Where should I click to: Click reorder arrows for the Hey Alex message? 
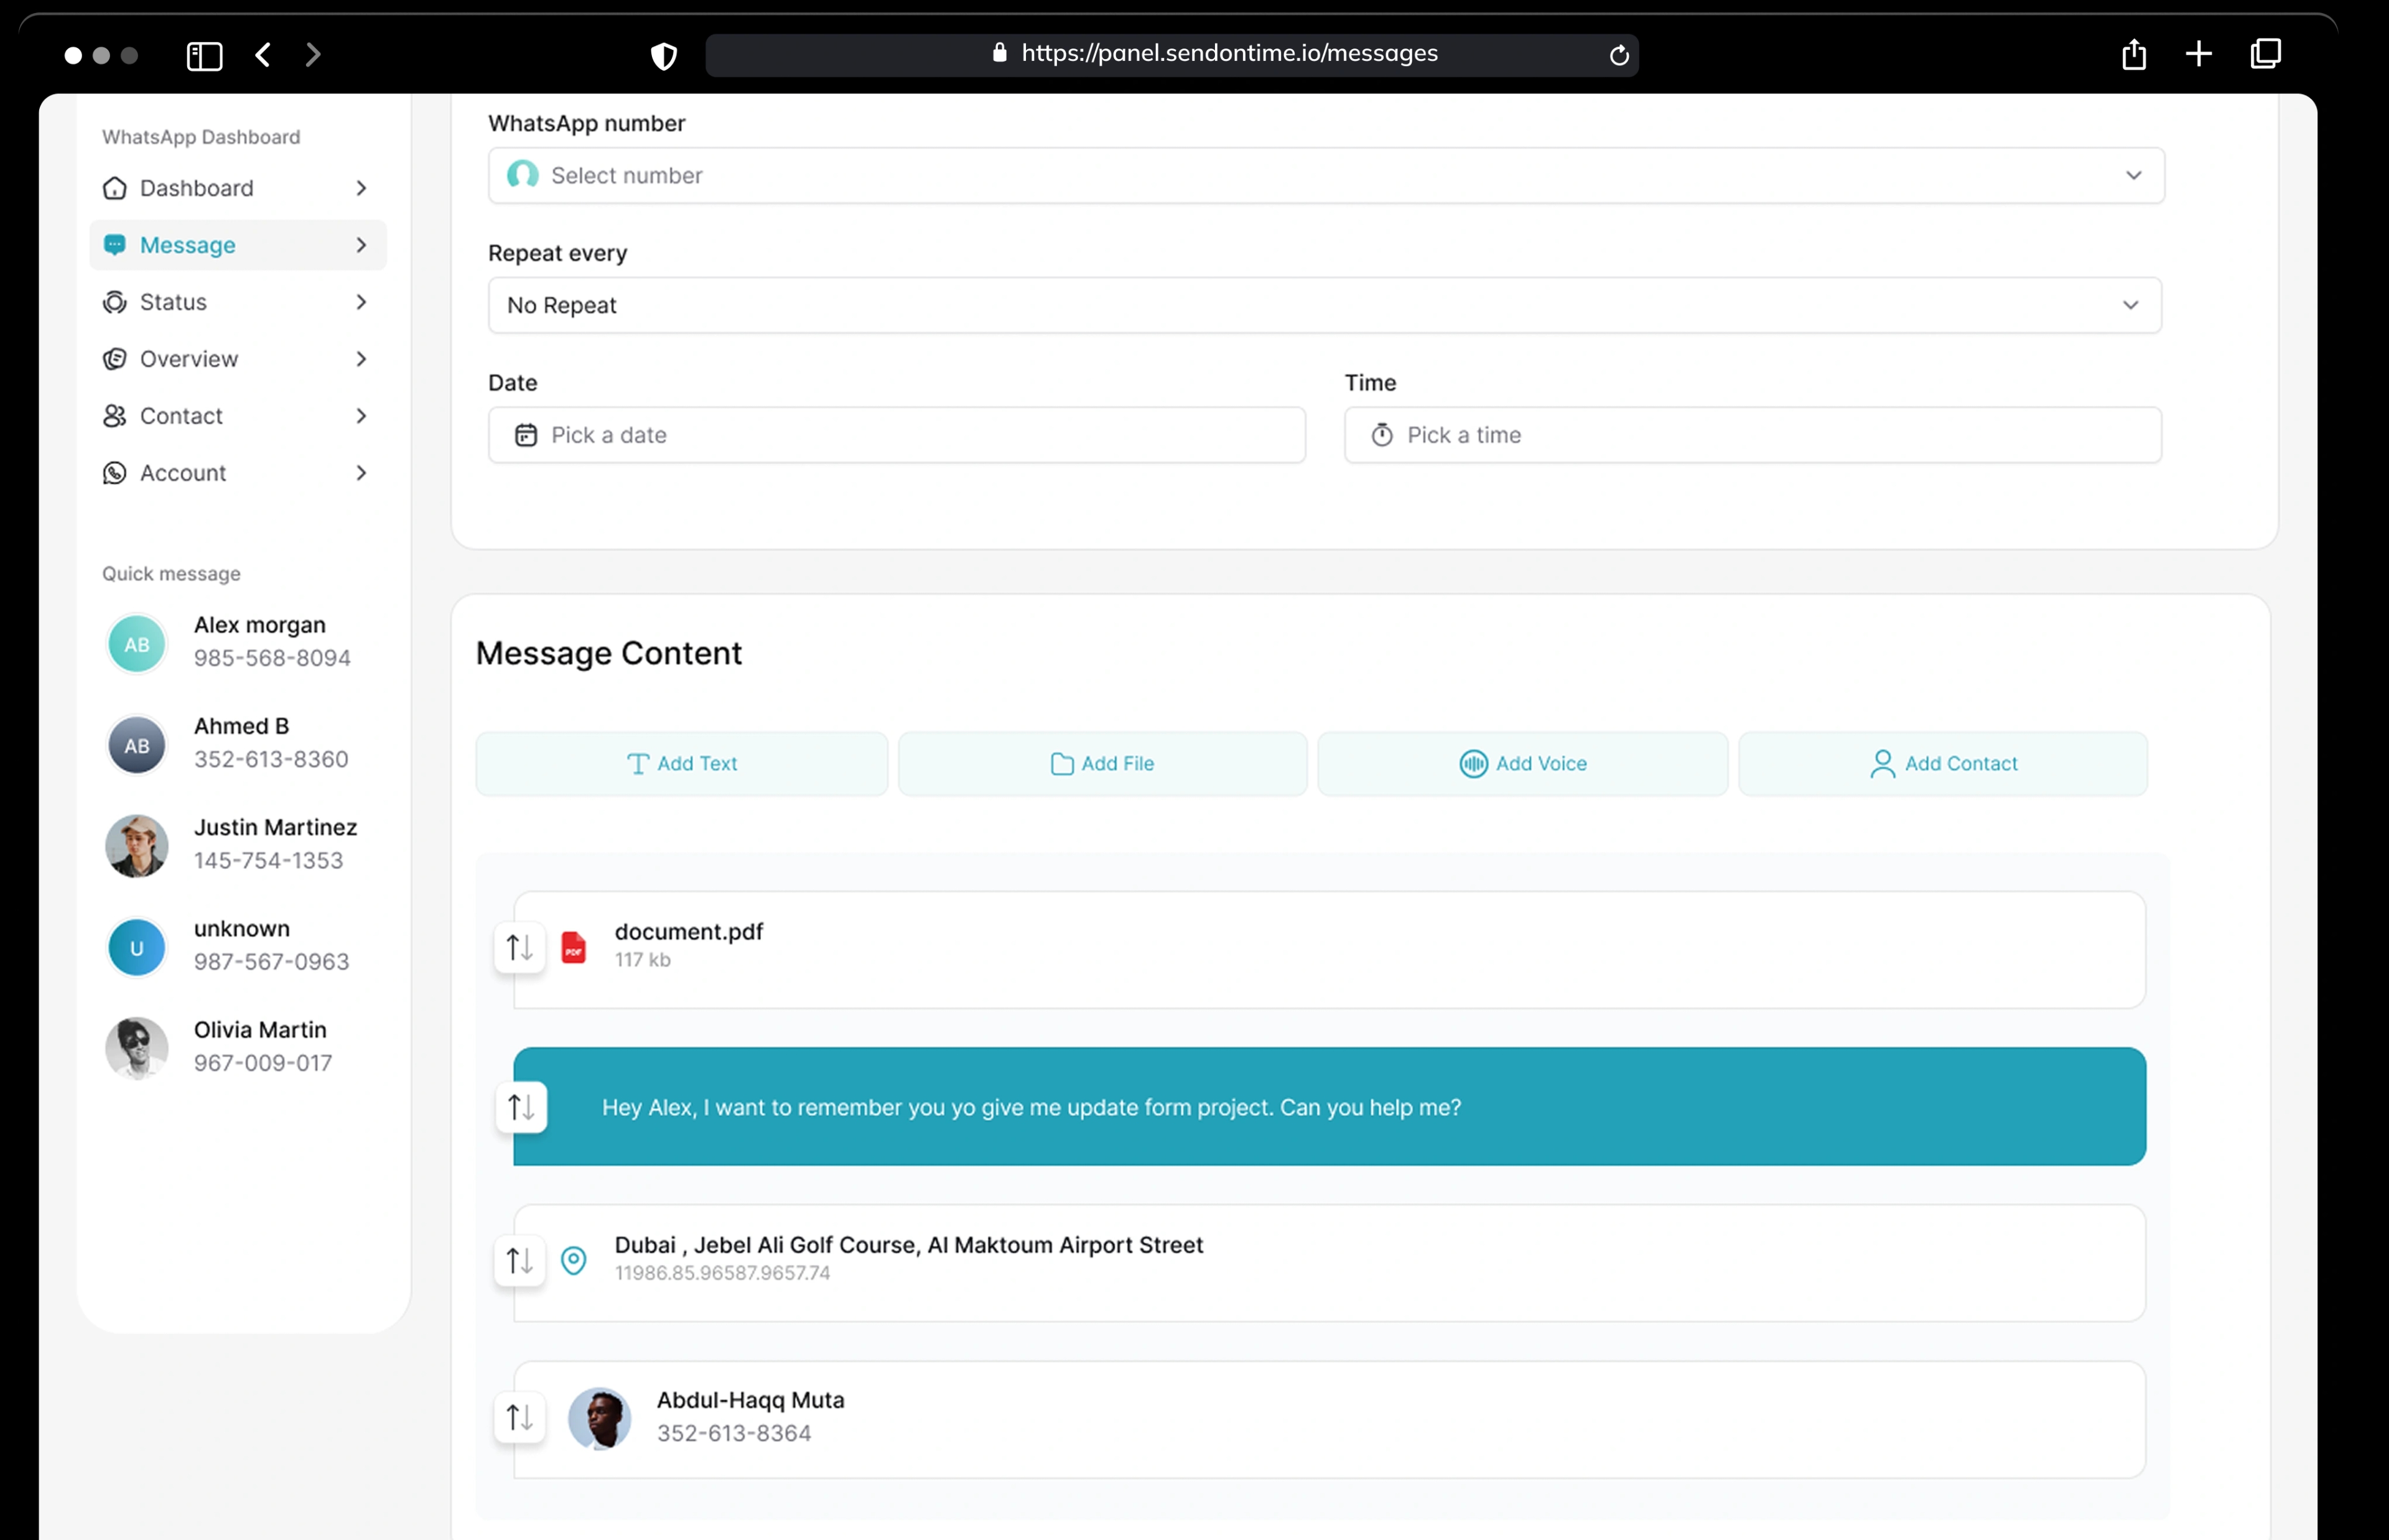521,1107
